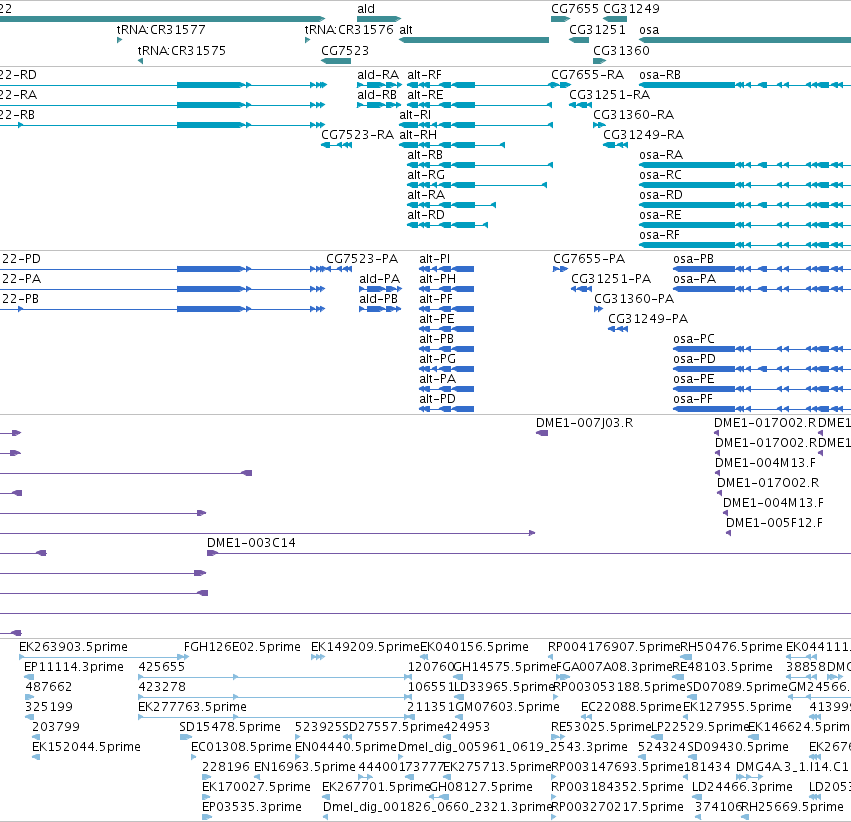The height and width of the screenshot is (822, 851).
Task: Select EST EK277763.5prime
Action: [193, 707]
